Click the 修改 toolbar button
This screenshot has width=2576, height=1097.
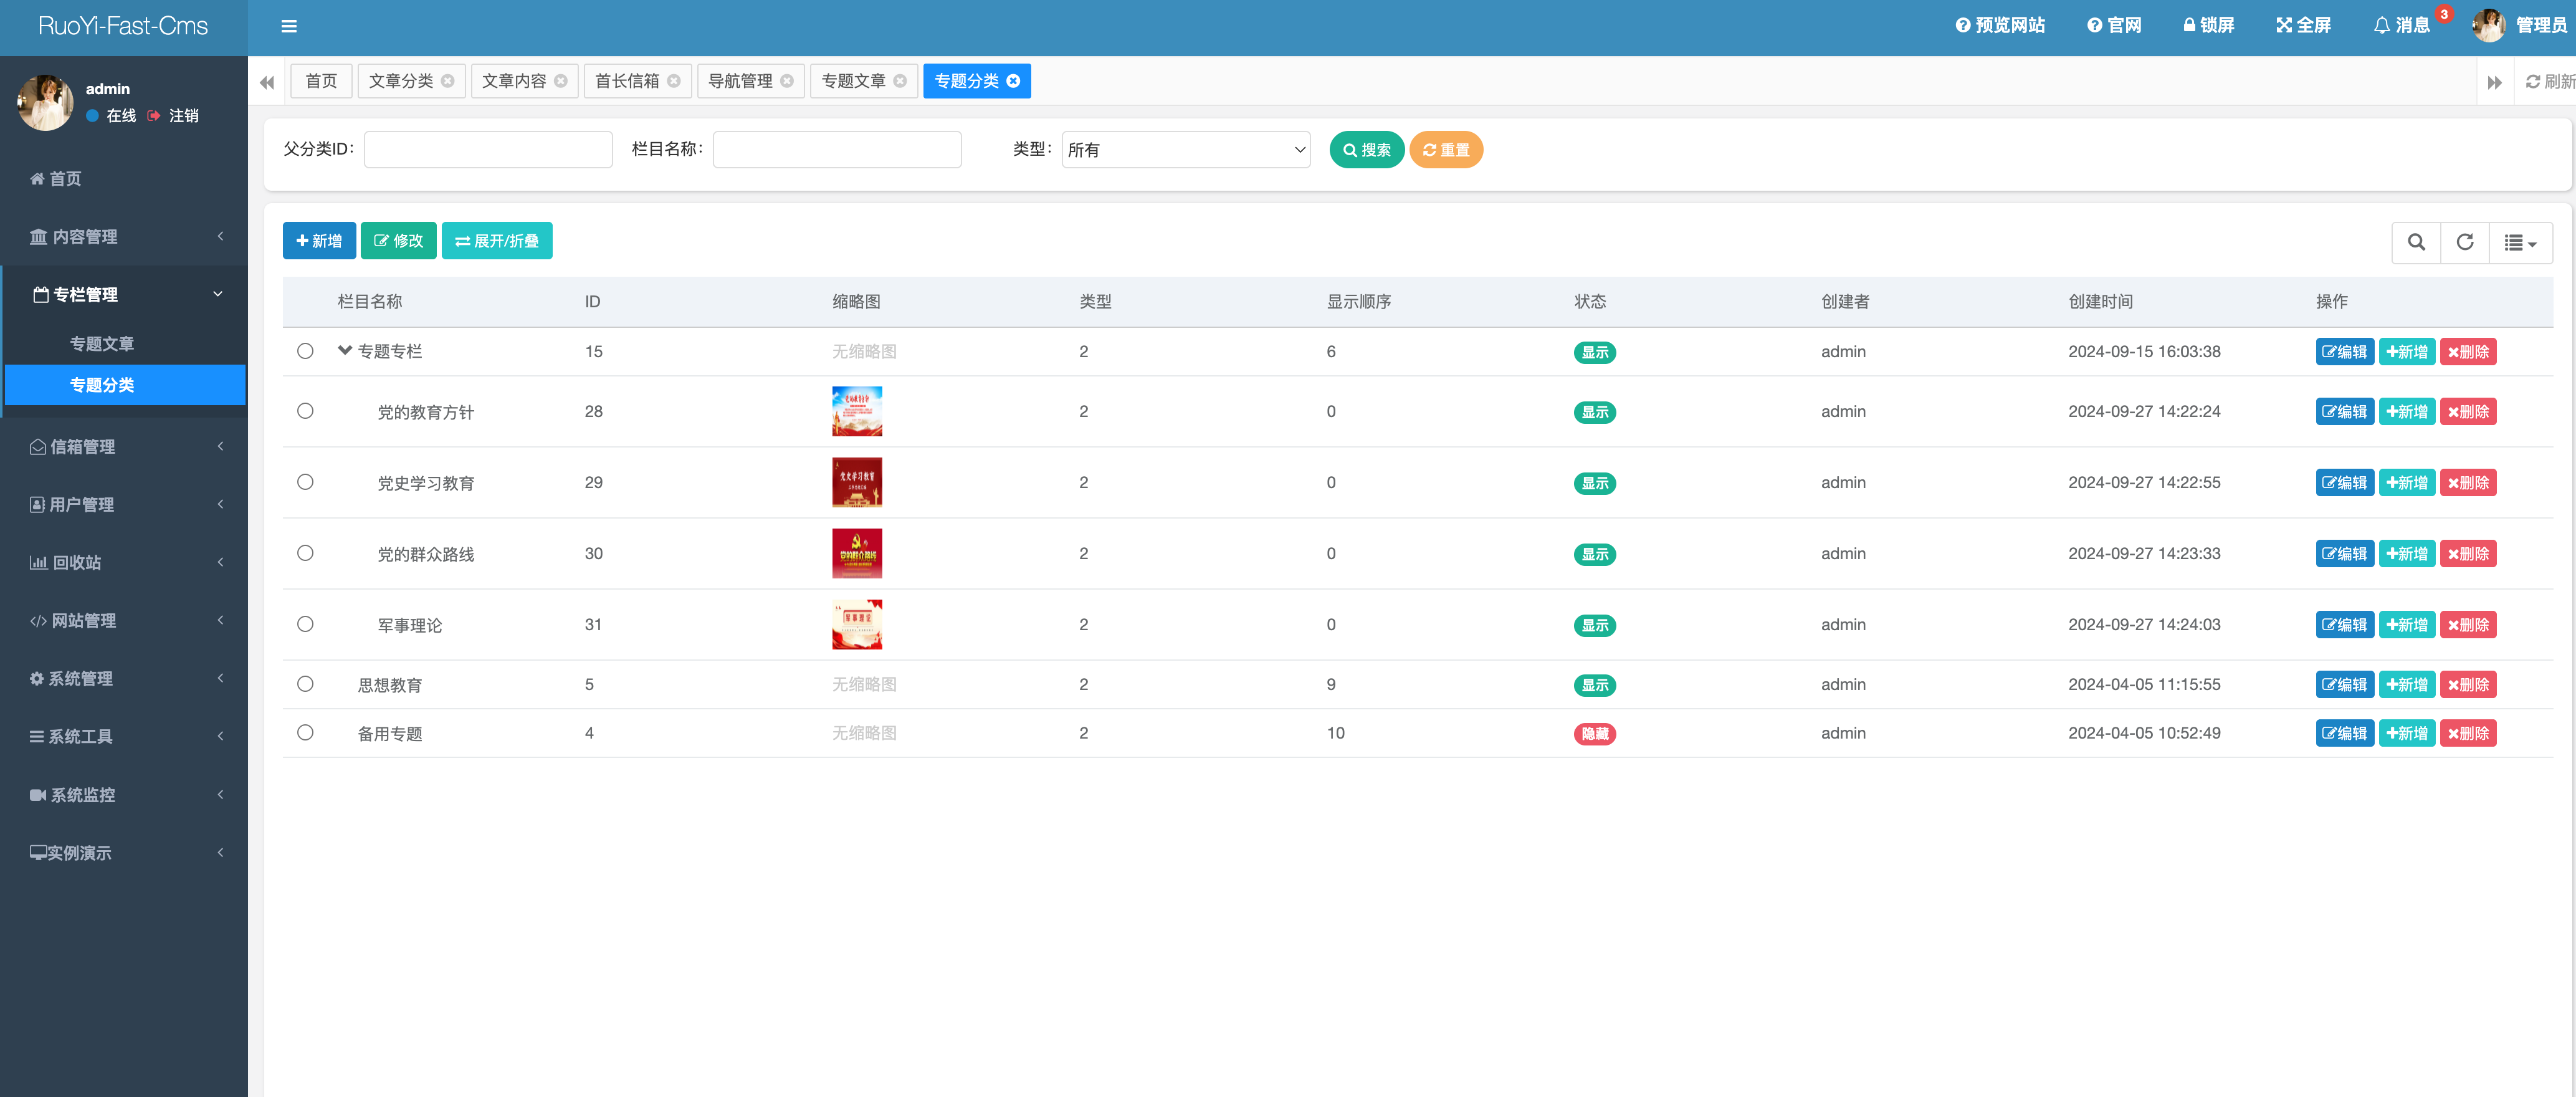[398, 241]
